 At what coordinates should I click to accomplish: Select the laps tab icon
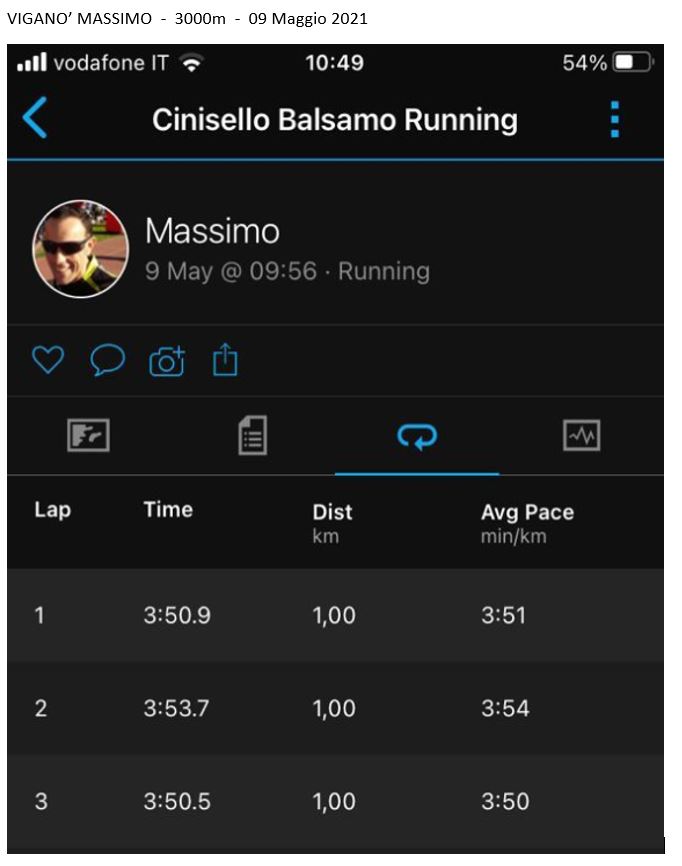tap(417, 436)
